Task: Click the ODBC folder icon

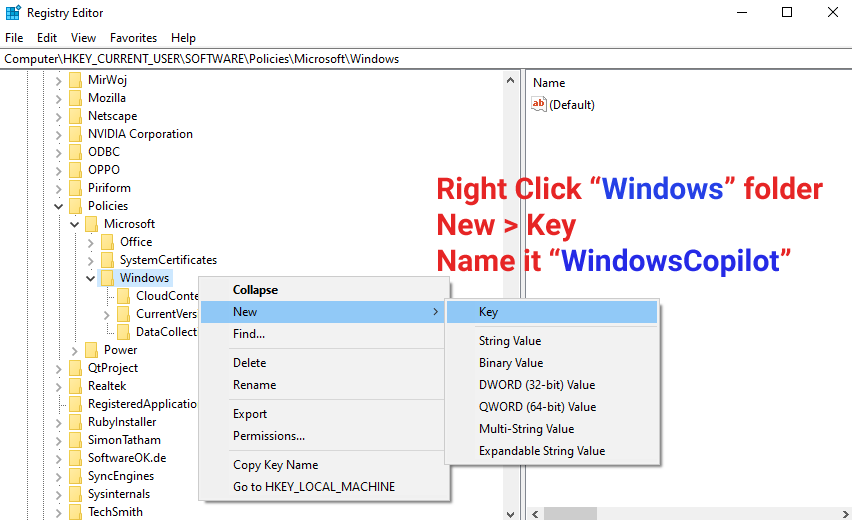Action: [x=76, y=152]
